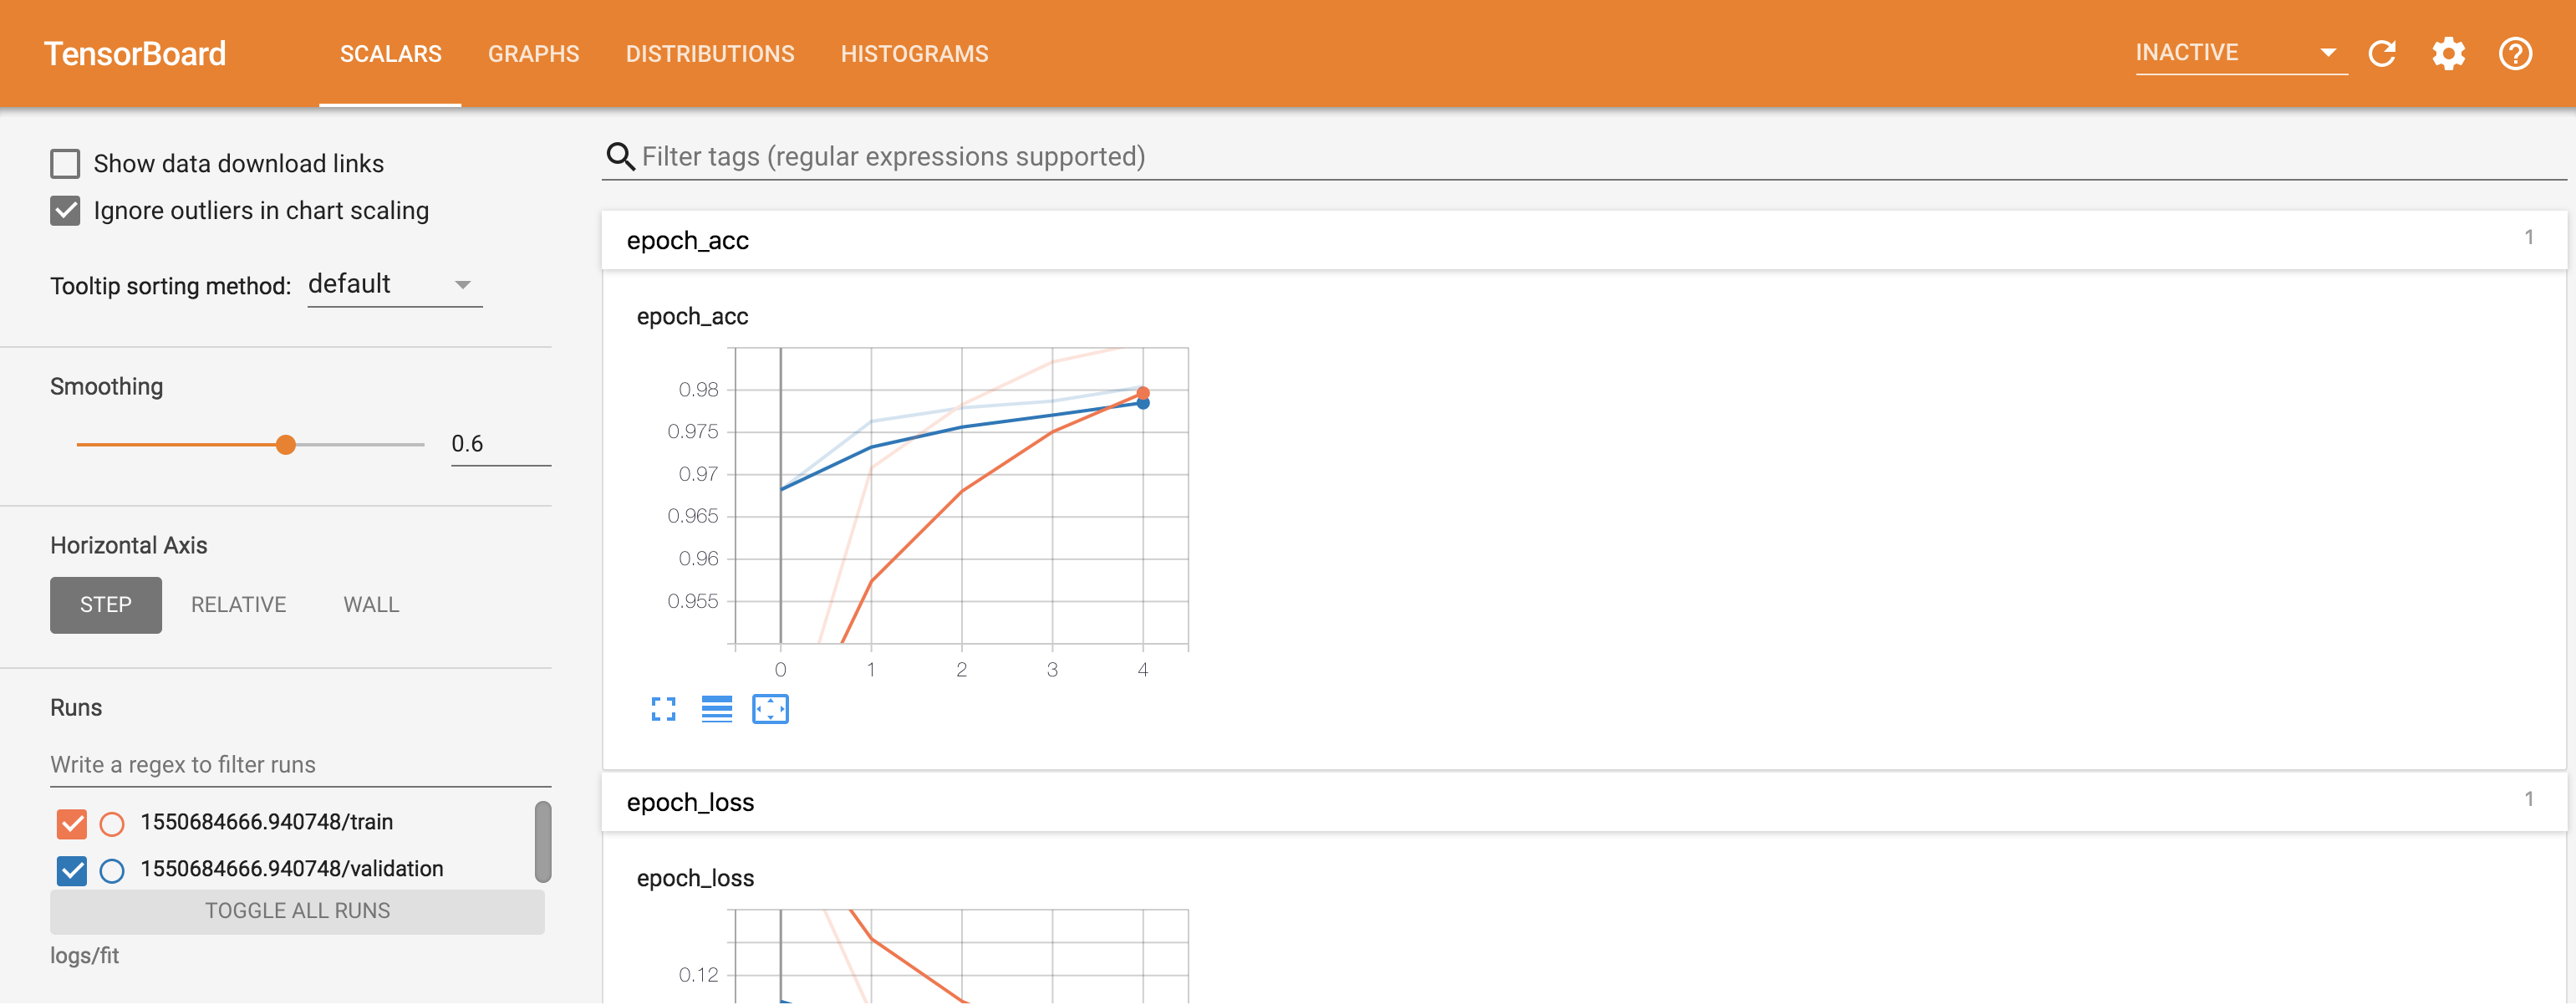Click the Smoothing slider handle
The image size is (2576, 1005).
pos(286,445)
